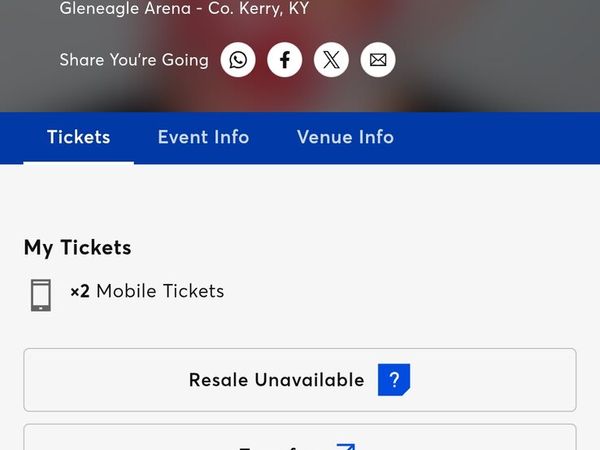Viewport: 600px width, 450px height.
Task: Click the Share You're Going label
Action: tap(134, 60)
